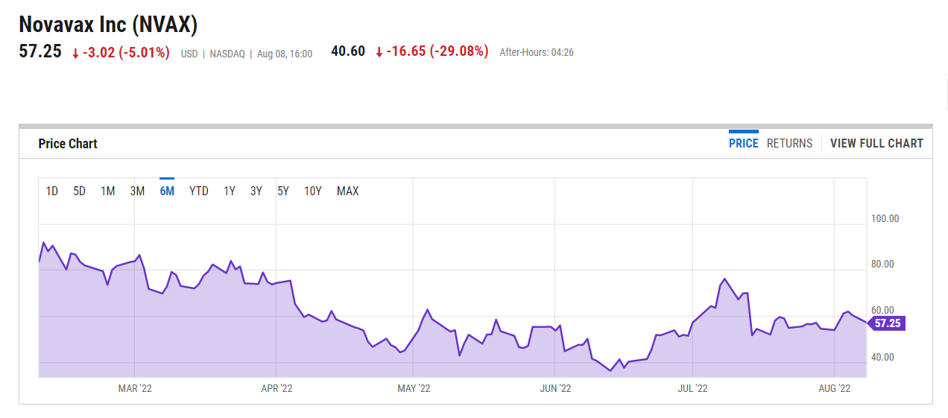Select the 5Y time range
This screenshot has width=948, height=418.
pos(284,191)
